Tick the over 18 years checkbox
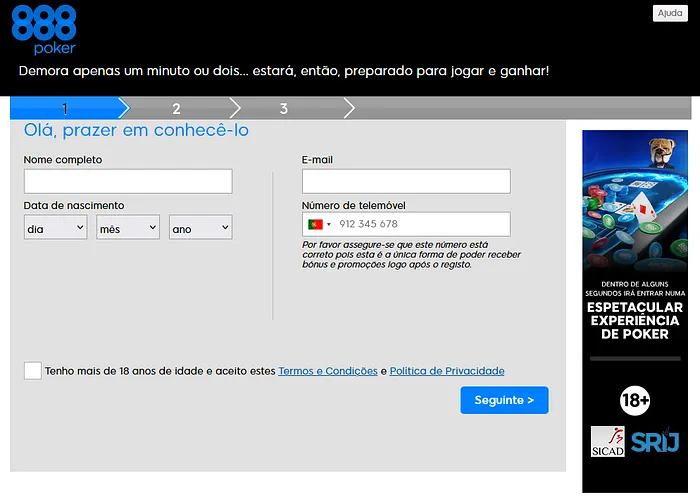The image size is (700, 499). coord(33,370)
